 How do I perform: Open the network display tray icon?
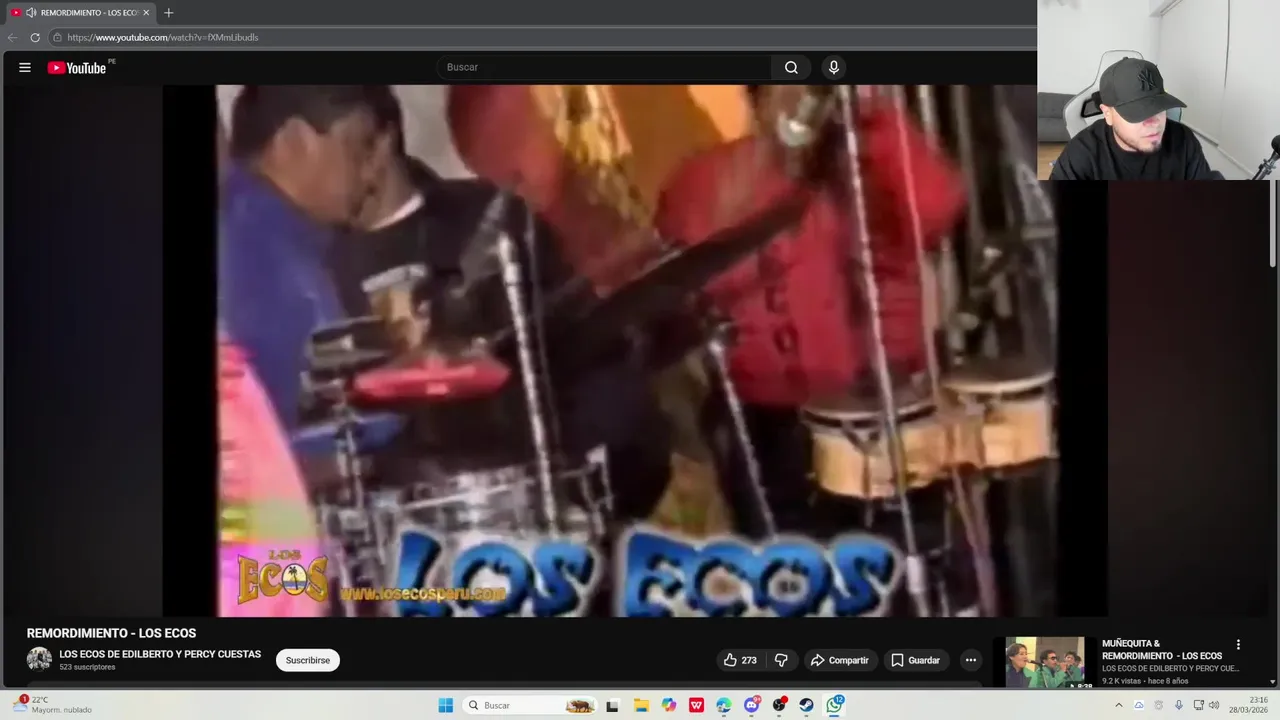pos(1198,705)
